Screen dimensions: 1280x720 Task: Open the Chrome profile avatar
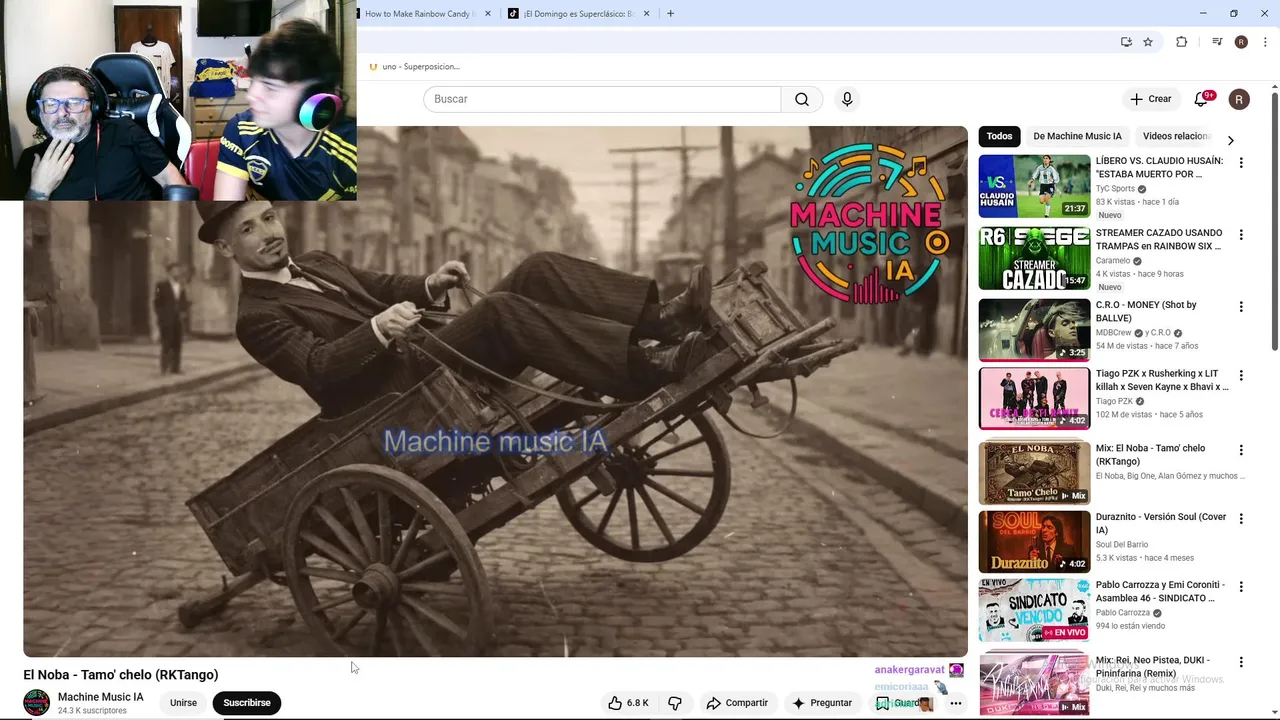click(x=1241, y=42)
